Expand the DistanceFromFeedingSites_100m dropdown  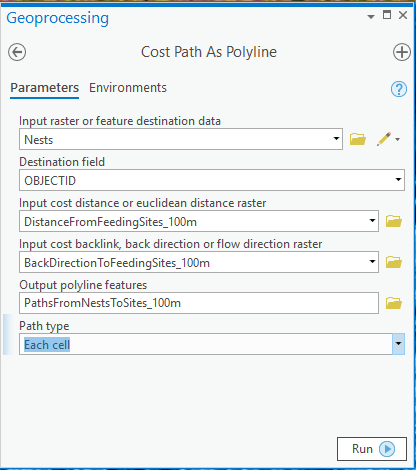pos(372,221)
